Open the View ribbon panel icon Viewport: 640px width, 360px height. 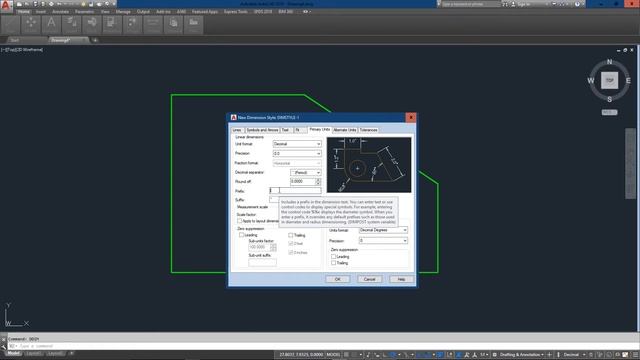[193, 25]
